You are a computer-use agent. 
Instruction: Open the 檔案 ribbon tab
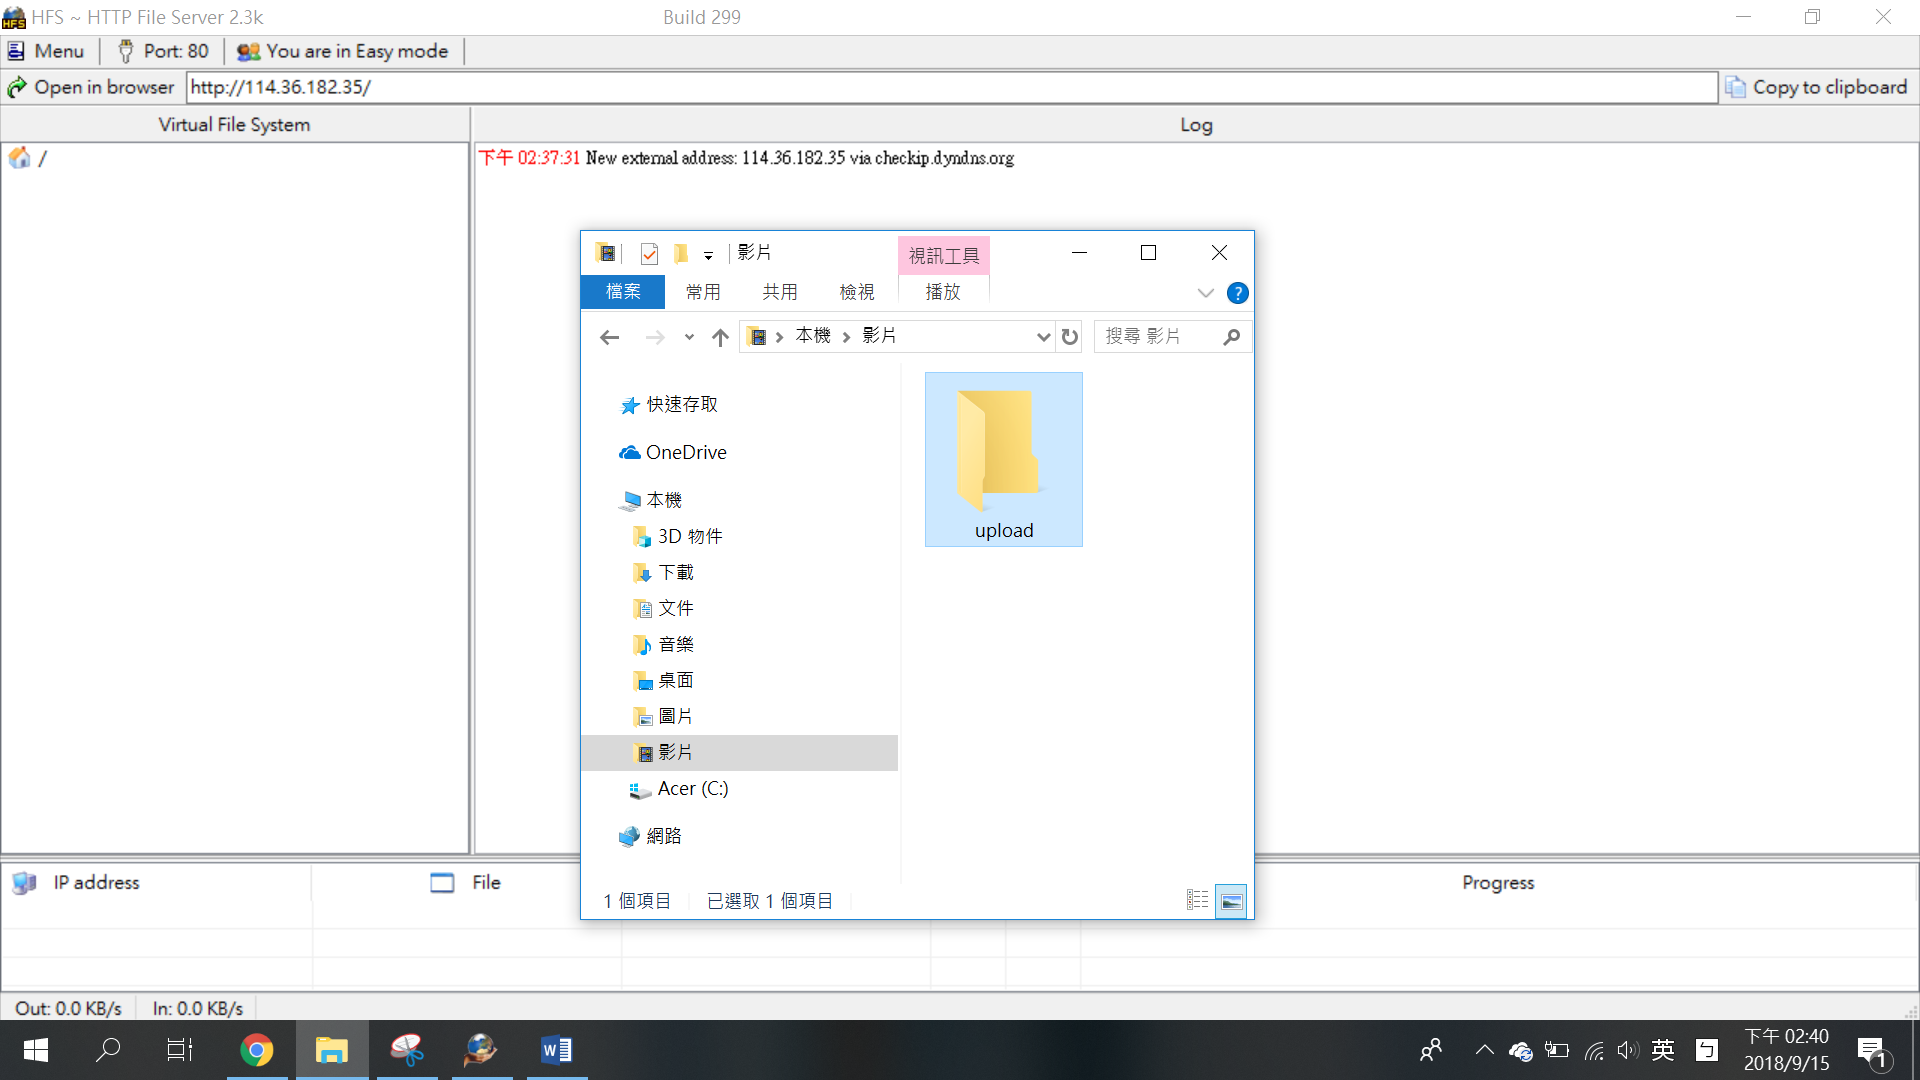tap(623, 292)
